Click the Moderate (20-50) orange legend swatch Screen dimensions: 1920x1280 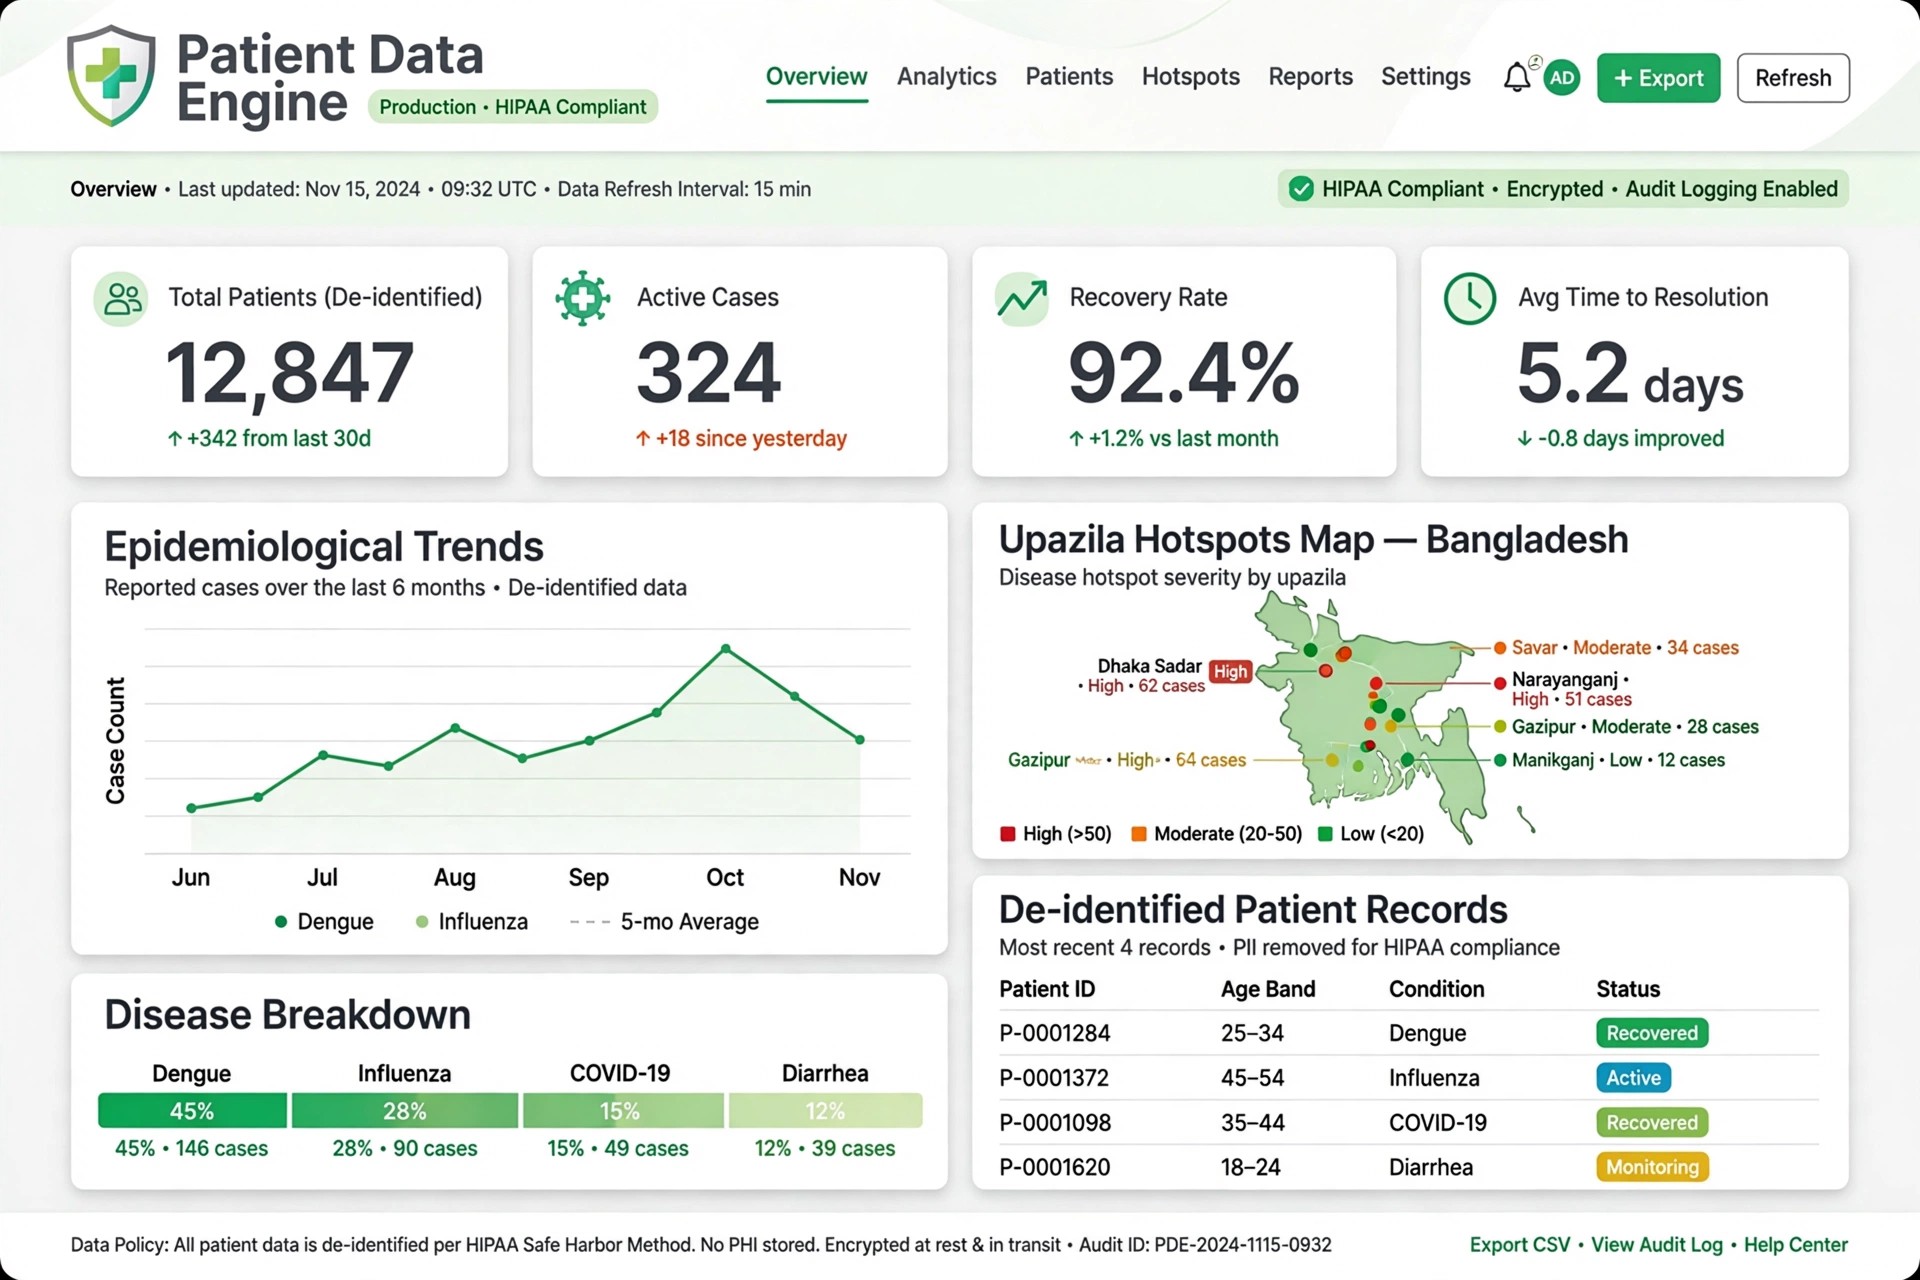(x=1139, y=834)
